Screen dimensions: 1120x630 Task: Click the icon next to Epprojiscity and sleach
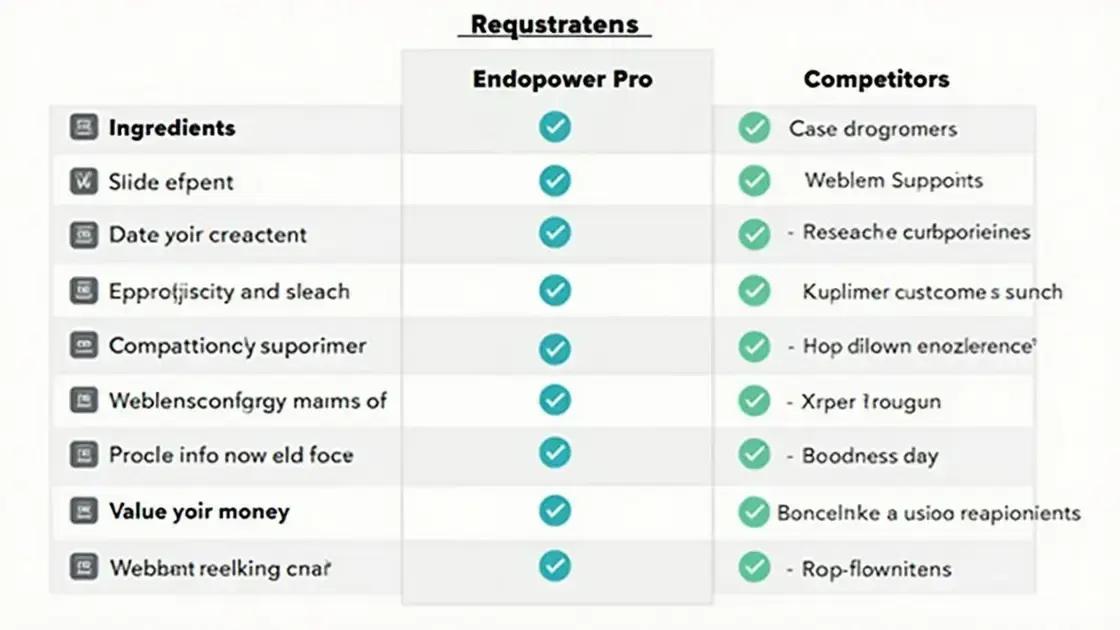coord(84,291)
